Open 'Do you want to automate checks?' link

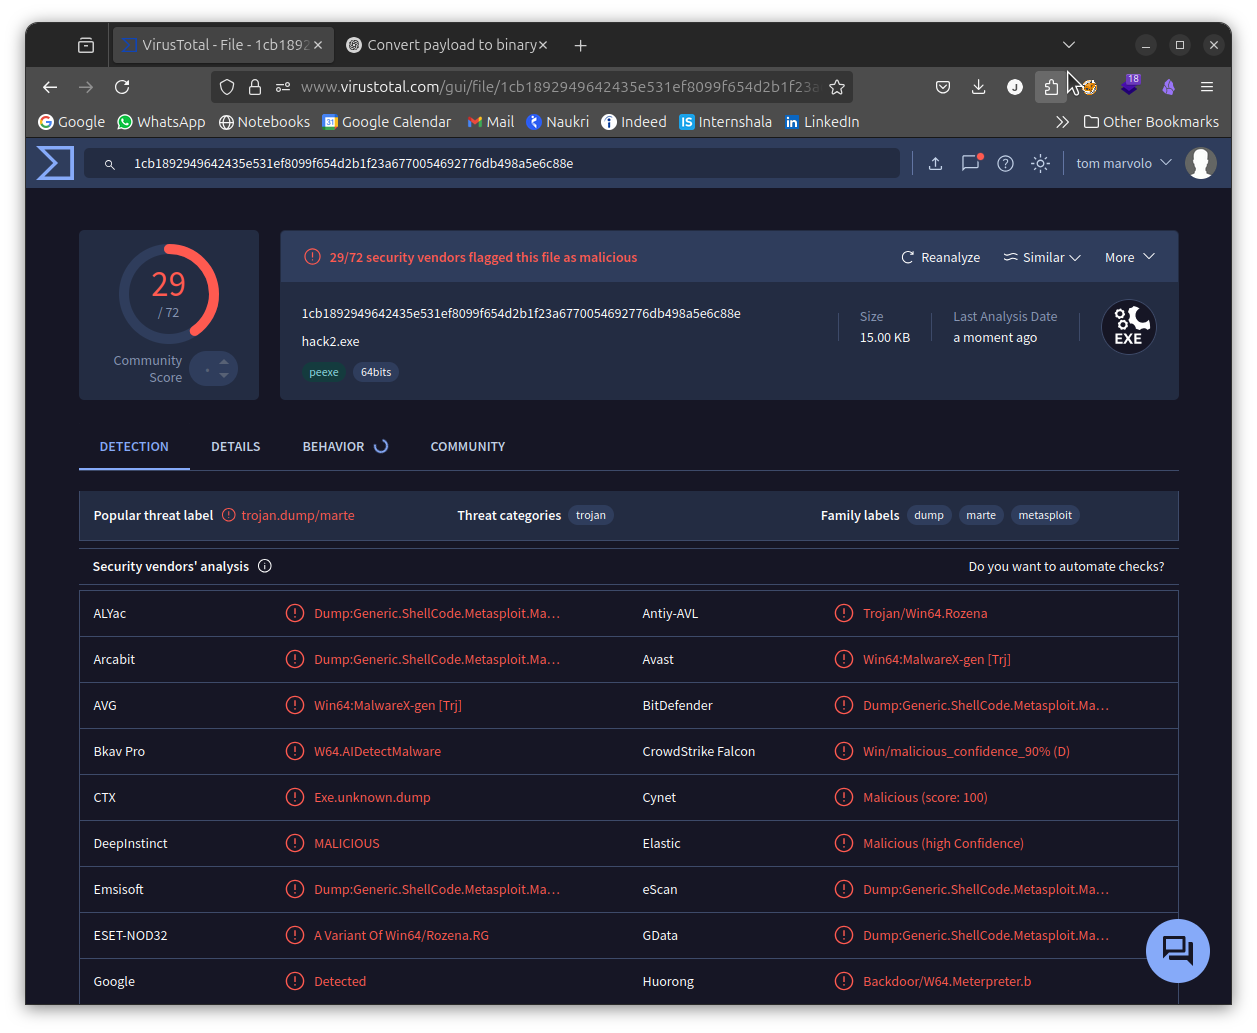coord(1066,566)
